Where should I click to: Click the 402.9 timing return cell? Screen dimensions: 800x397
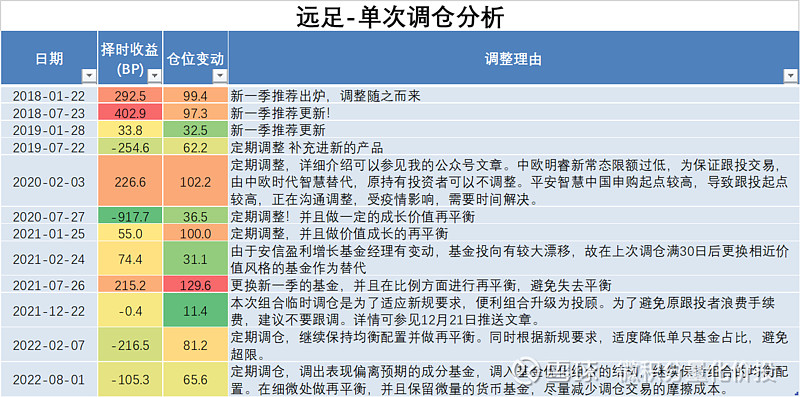pyautogui.click(x=130, y=112)
